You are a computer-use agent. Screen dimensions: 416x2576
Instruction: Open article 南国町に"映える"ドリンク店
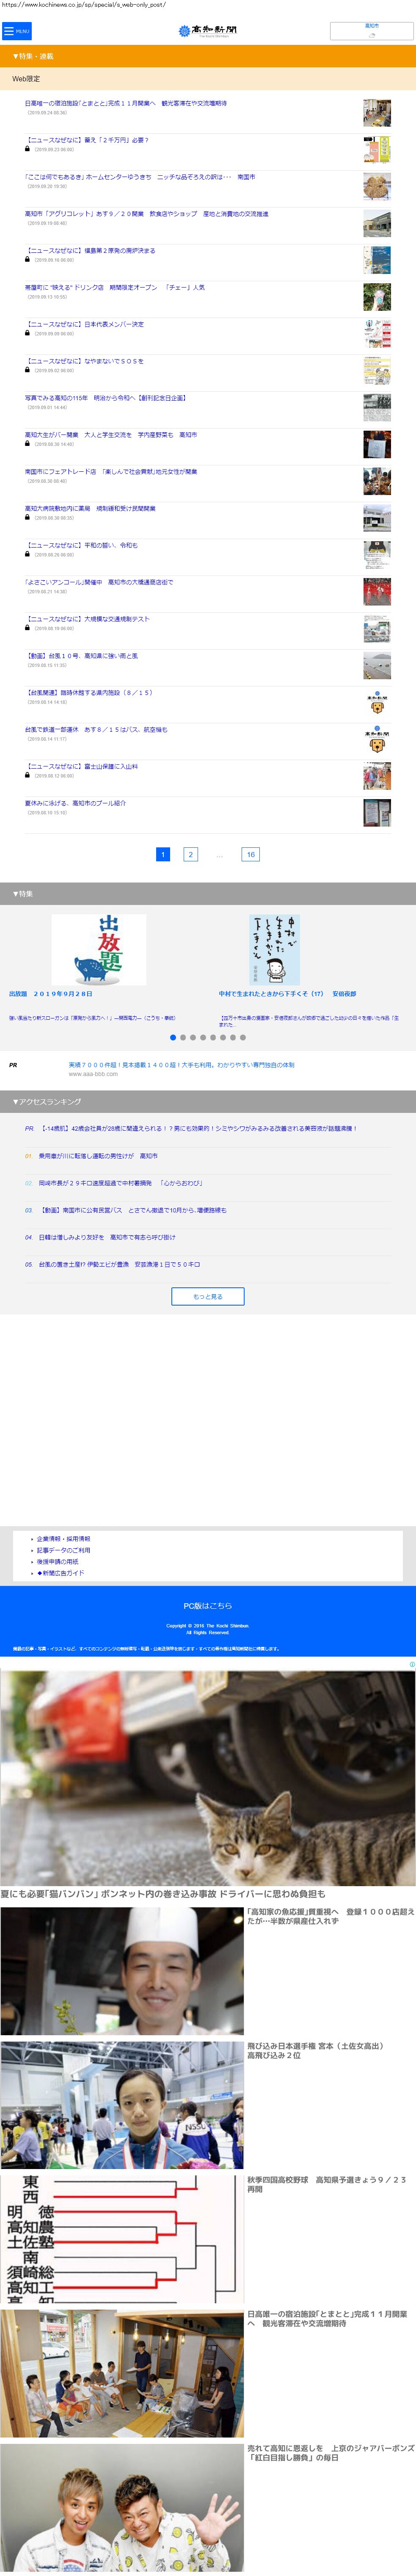pos(115,287)
